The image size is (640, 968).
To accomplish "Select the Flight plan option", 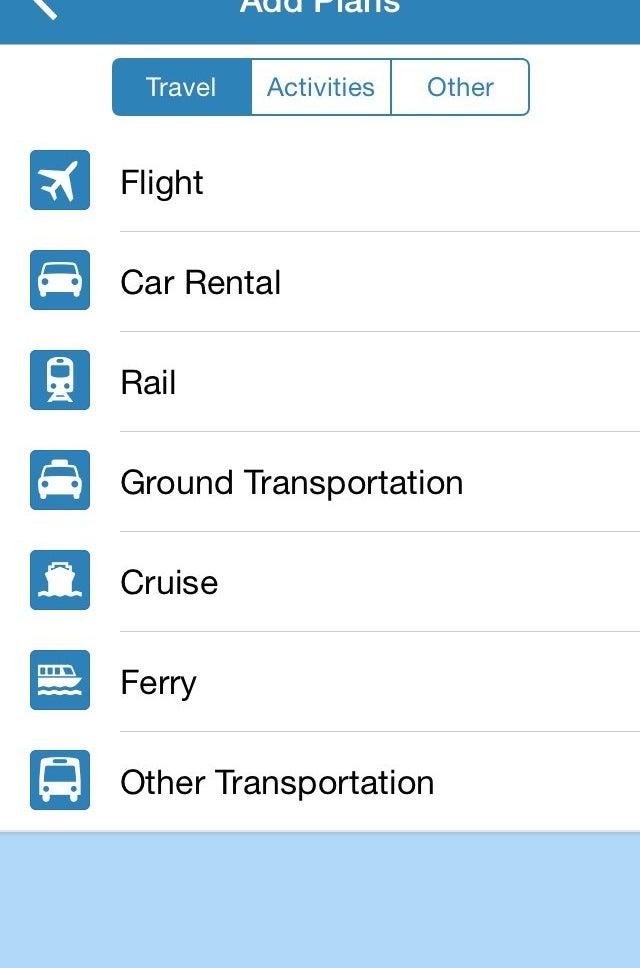I will coord(162,182).
